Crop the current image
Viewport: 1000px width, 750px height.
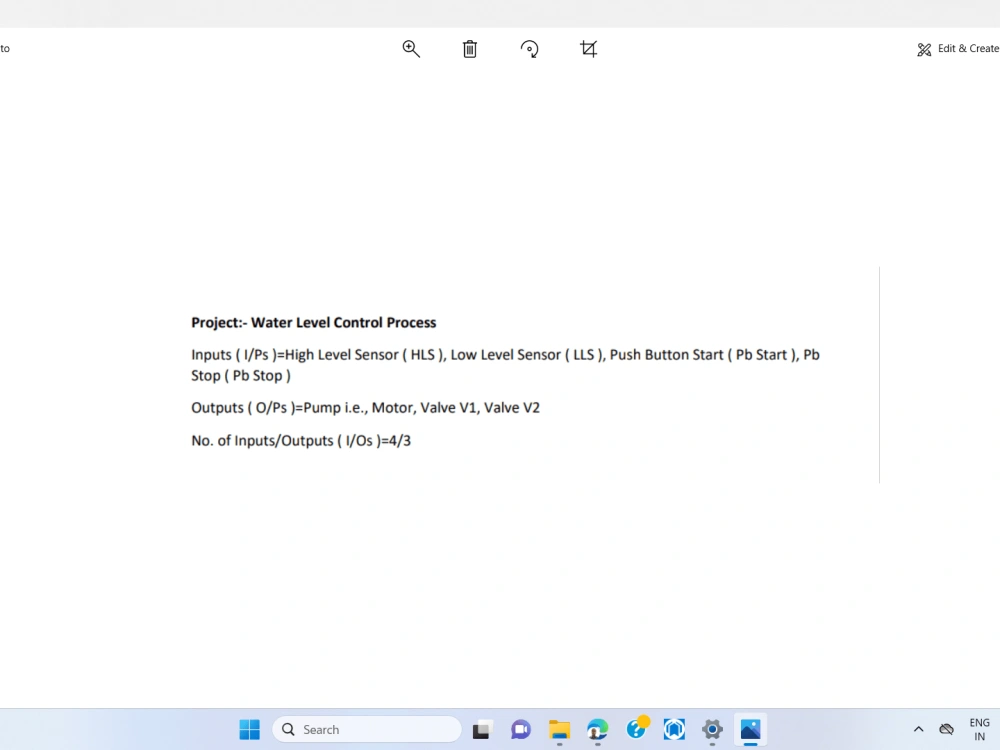click(x=588, y=48)
